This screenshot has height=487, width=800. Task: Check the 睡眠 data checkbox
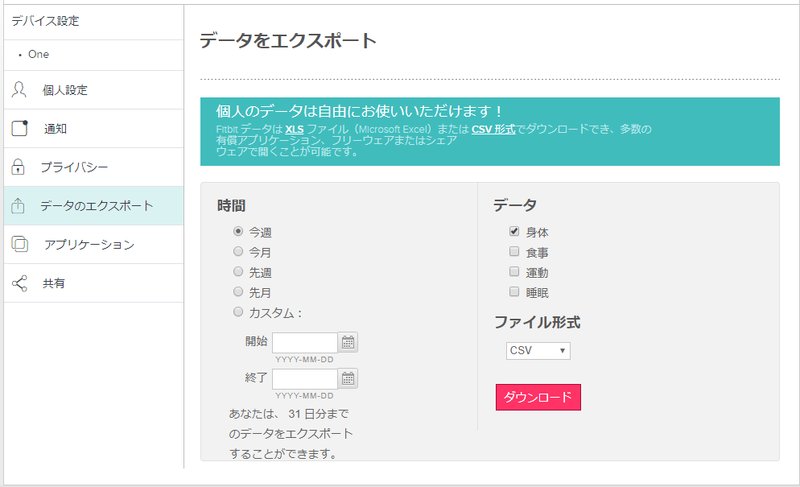514,292
